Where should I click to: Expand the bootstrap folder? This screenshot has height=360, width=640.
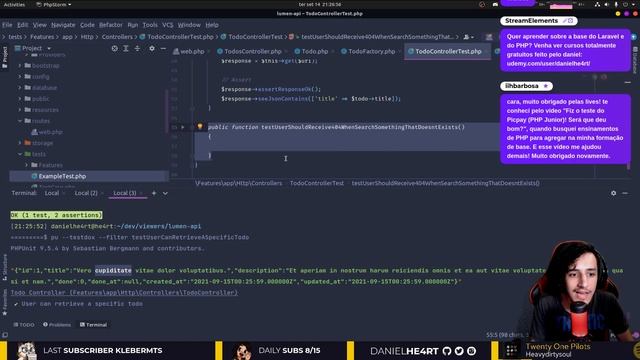click(x=20, y=65)
